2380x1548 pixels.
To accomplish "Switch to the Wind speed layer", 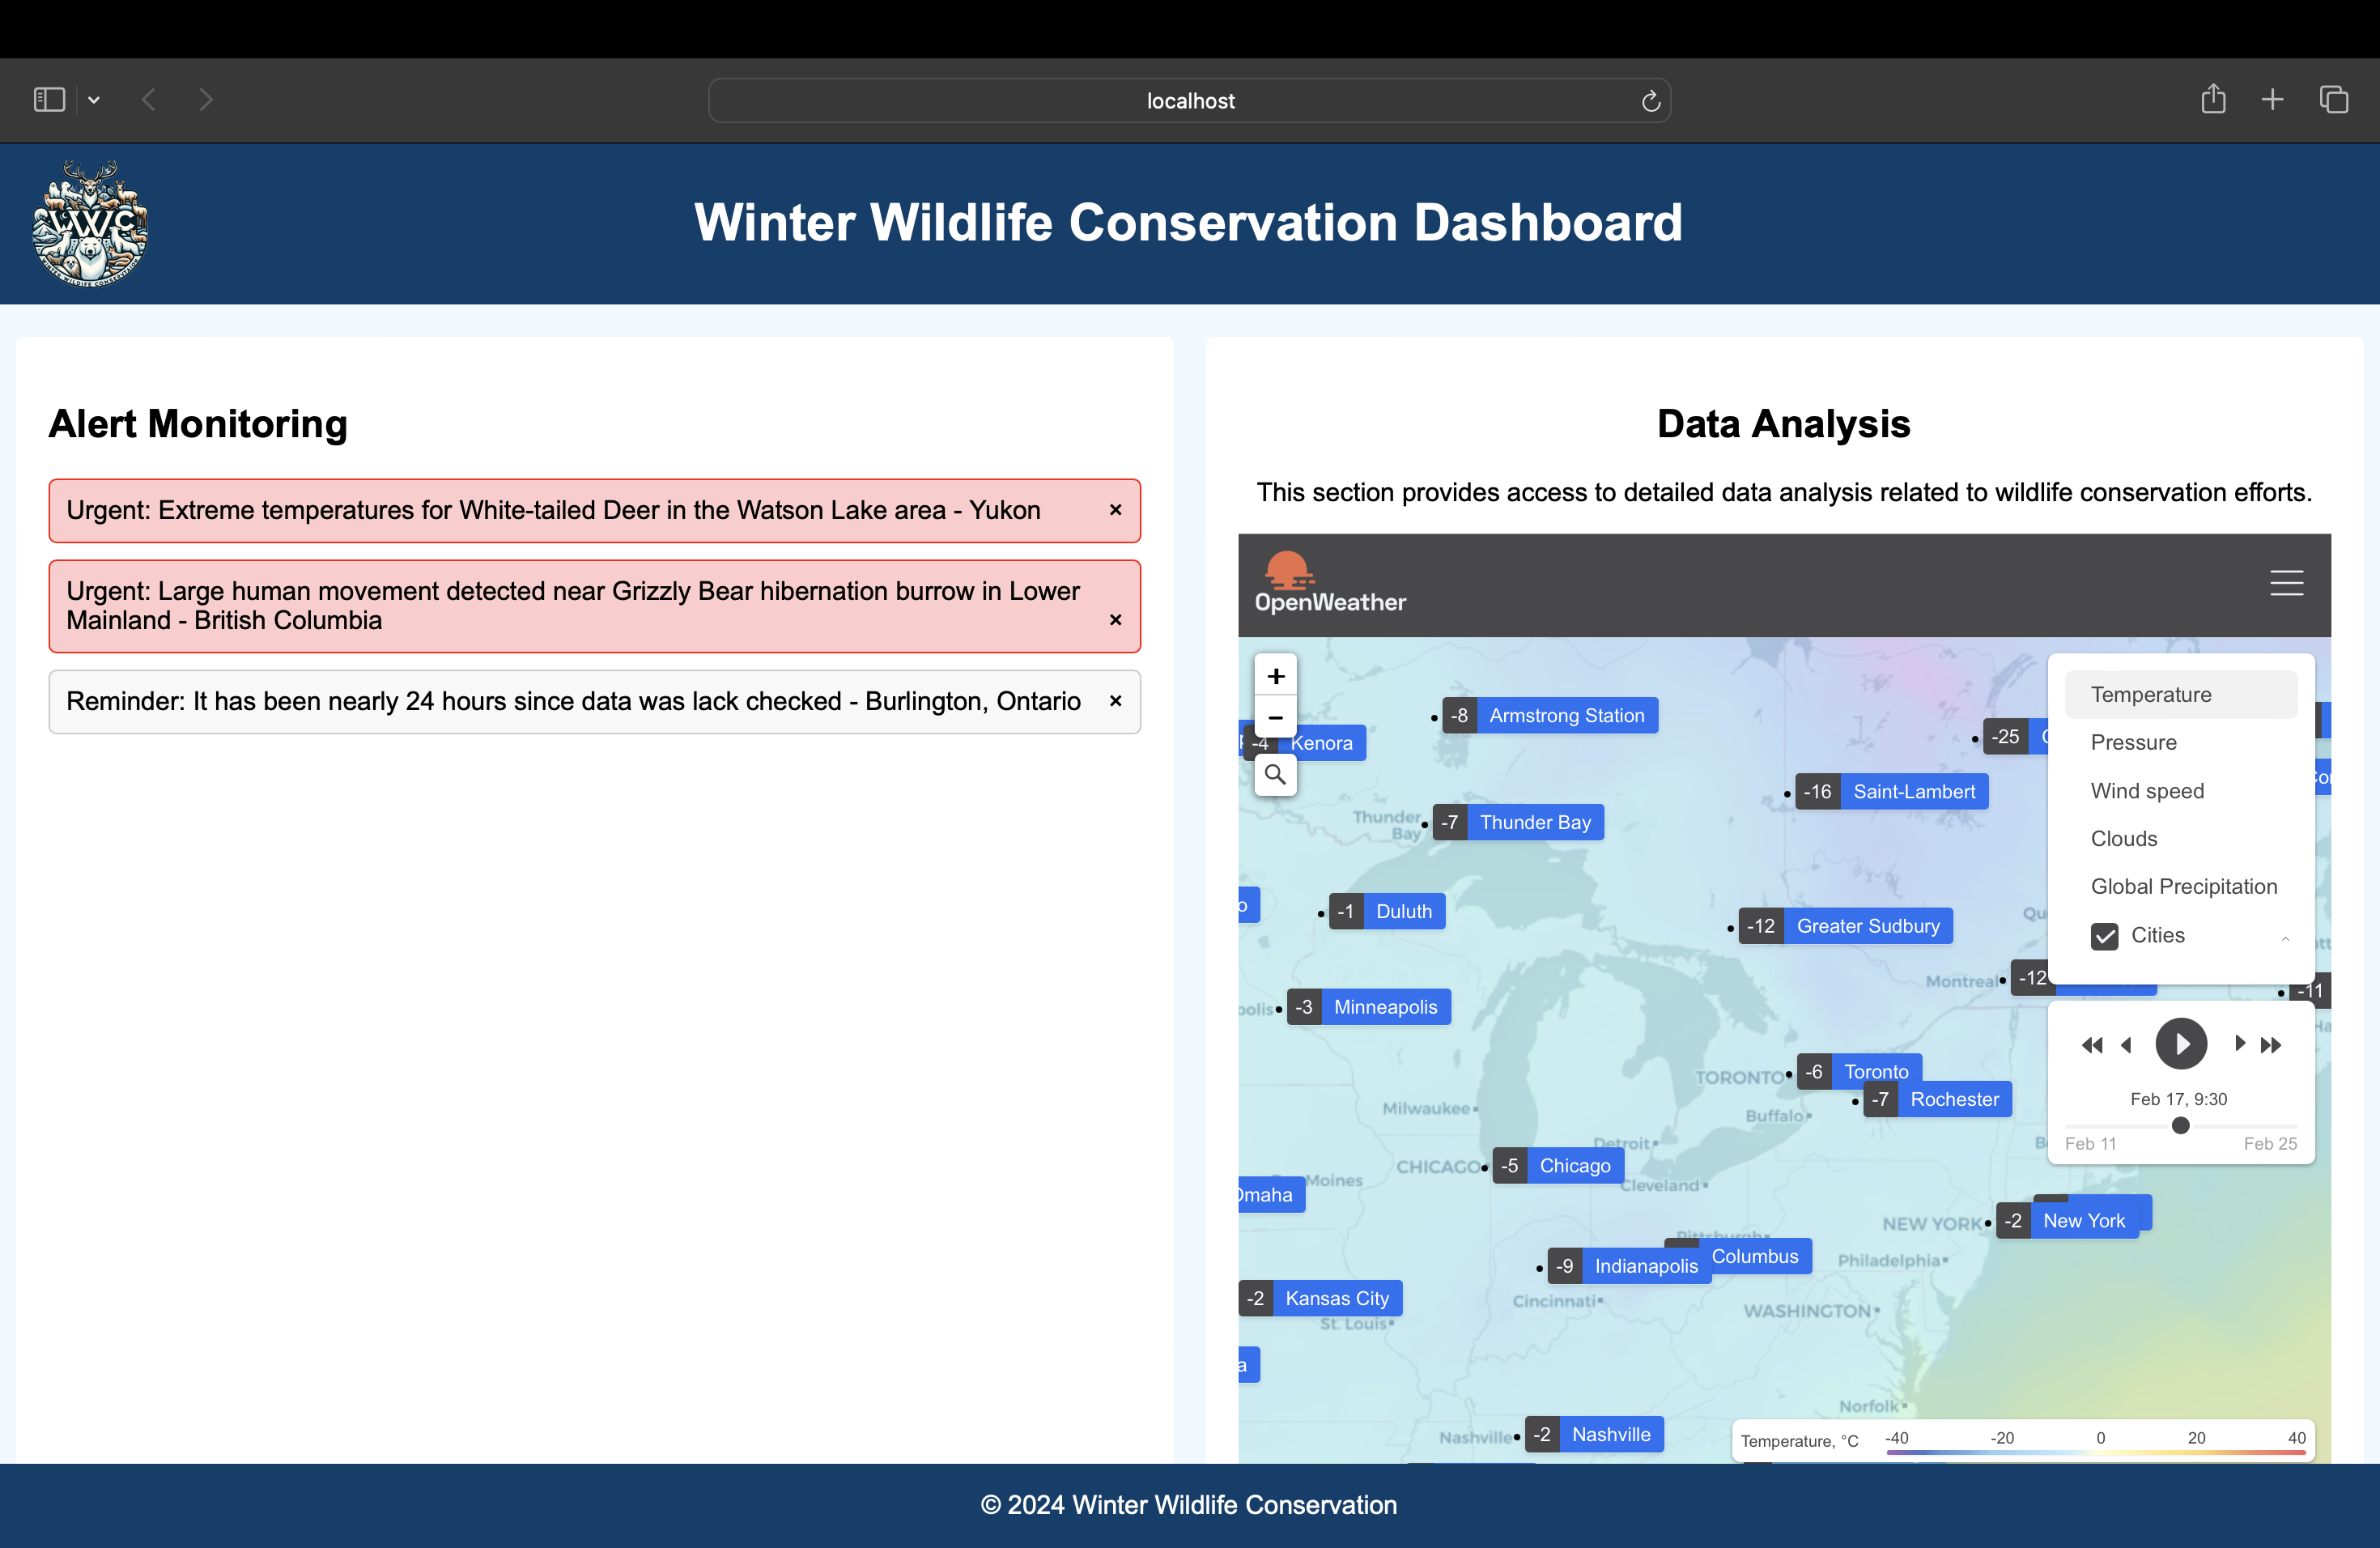I will tap(2147, 790).
